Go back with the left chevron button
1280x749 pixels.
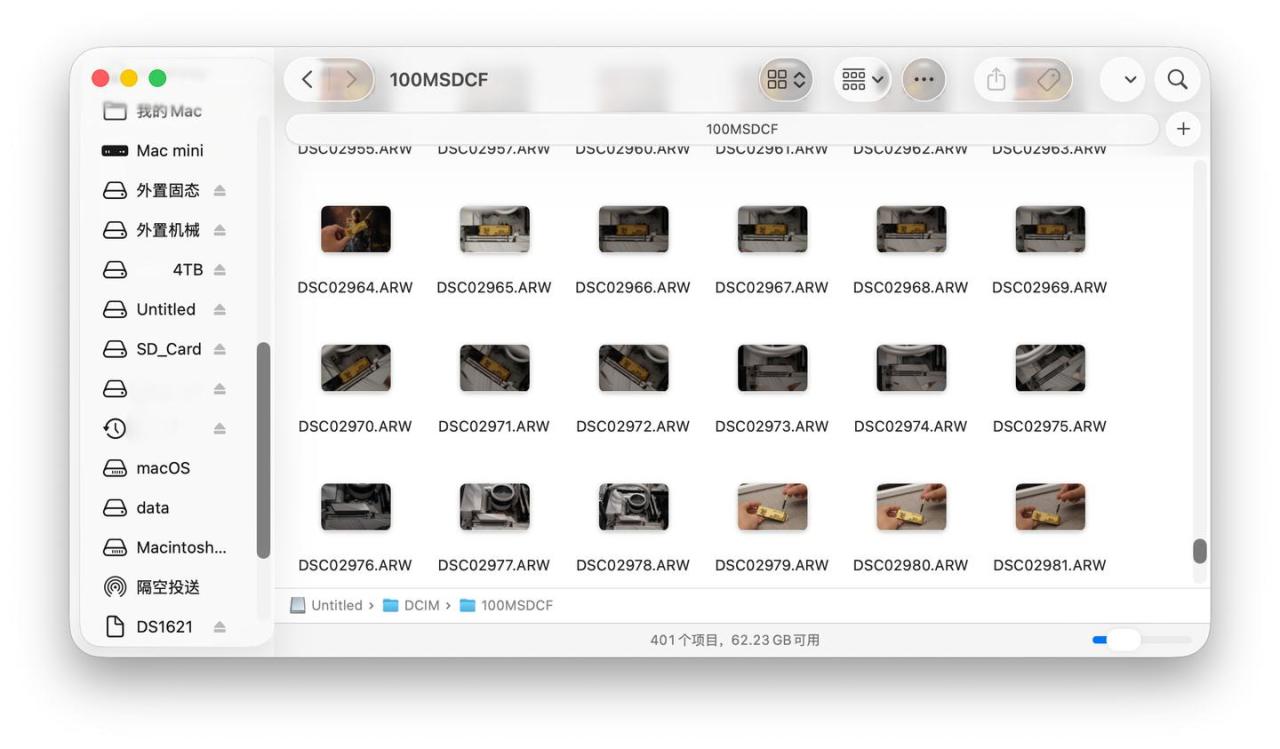[x=307, y=80]
